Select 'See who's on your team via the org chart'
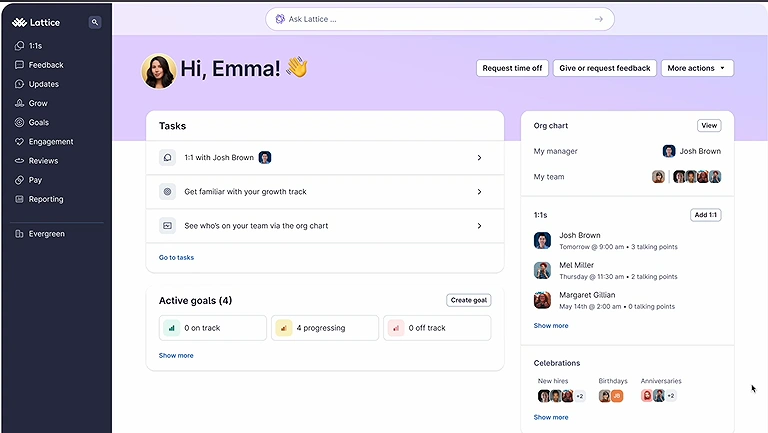The width and height of the screenshot is (768, 433). [256, 226]
